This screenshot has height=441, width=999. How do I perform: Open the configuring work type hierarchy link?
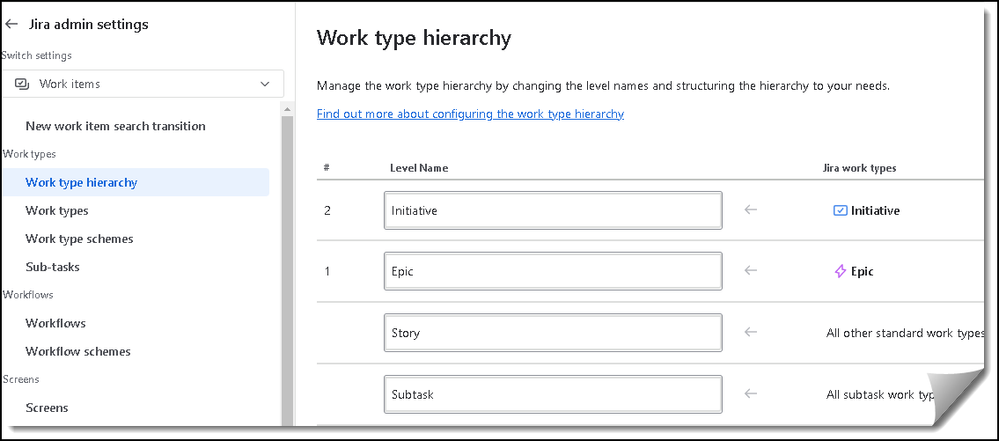470,114
